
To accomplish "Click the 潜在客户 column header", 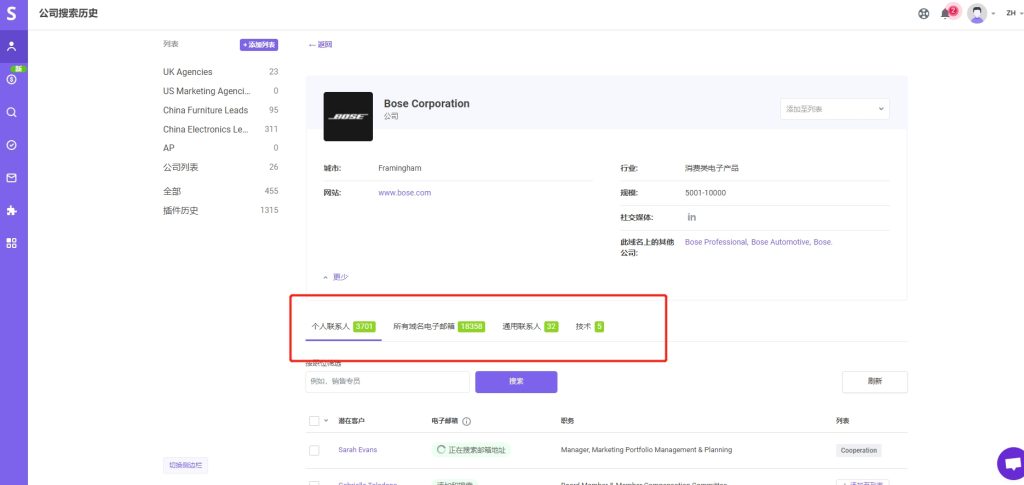I will (x=351, y=421).
